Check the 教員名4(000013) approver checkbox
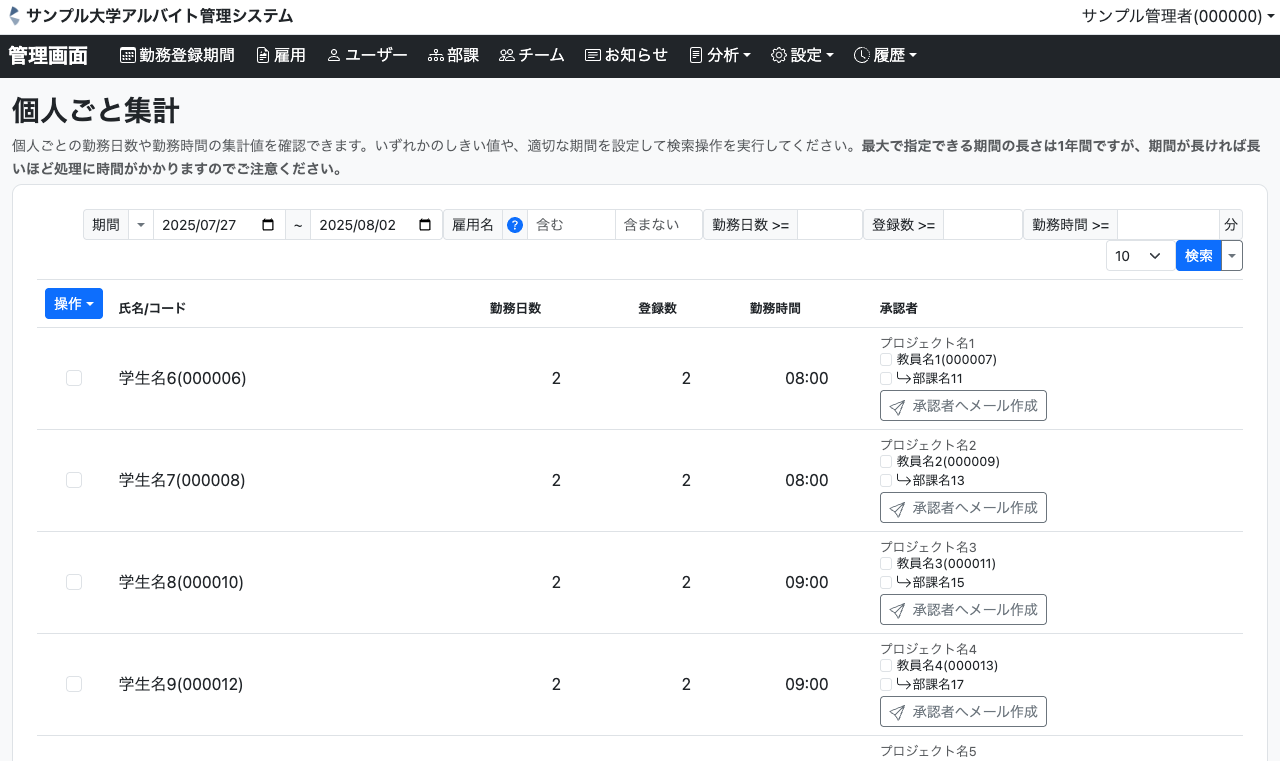 [886, 666]
